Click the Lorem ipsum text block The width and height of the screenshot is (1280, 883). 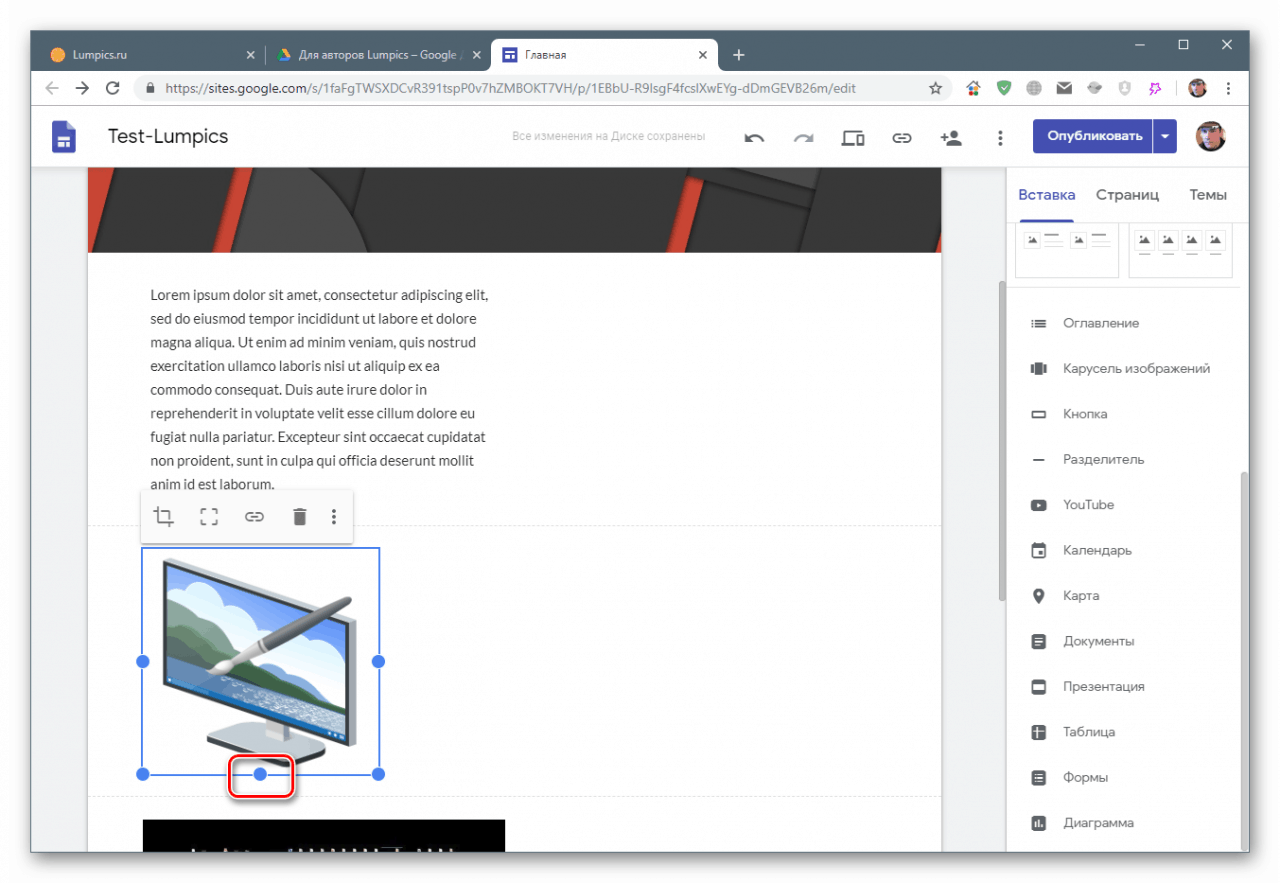[319, 390]
